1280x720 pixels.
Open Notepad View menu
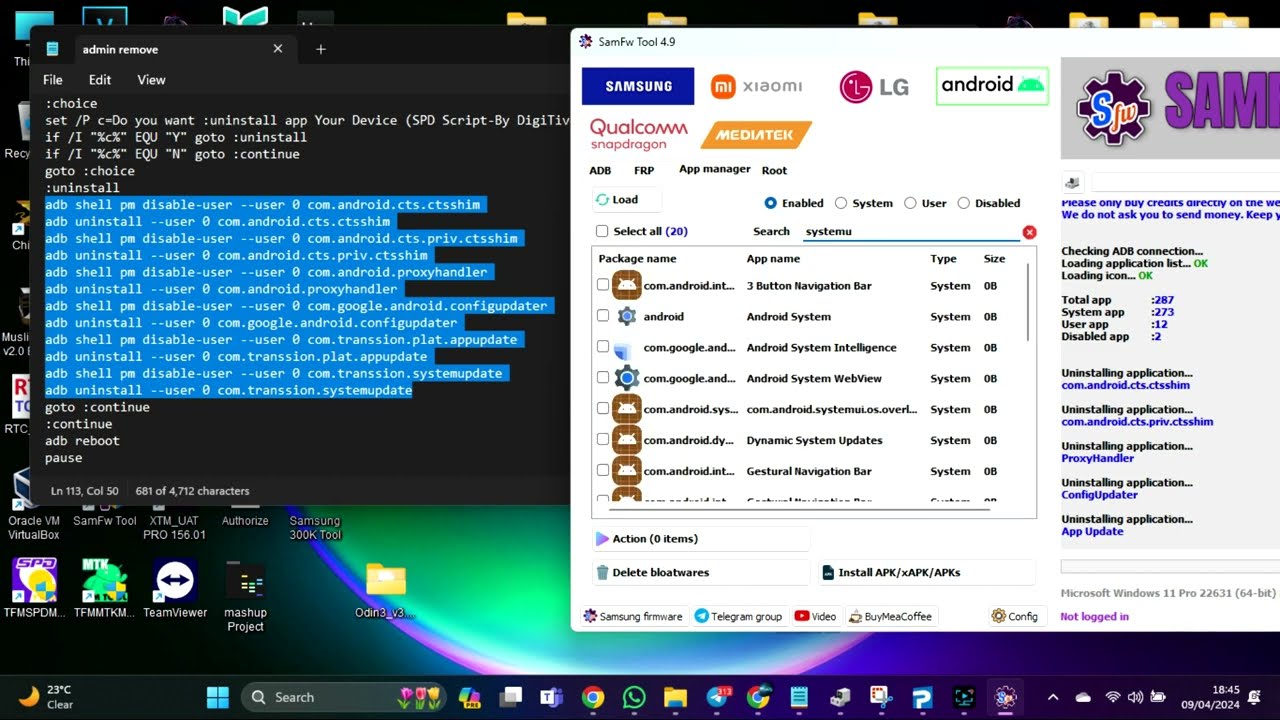151,80
